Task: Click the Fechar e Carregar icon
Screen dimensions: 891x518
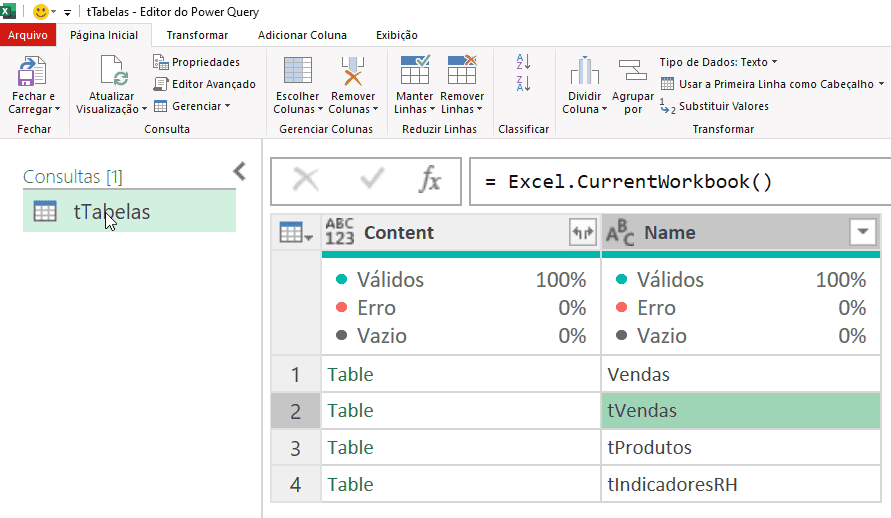Action: pyautogui.click(x=33, y=73)
